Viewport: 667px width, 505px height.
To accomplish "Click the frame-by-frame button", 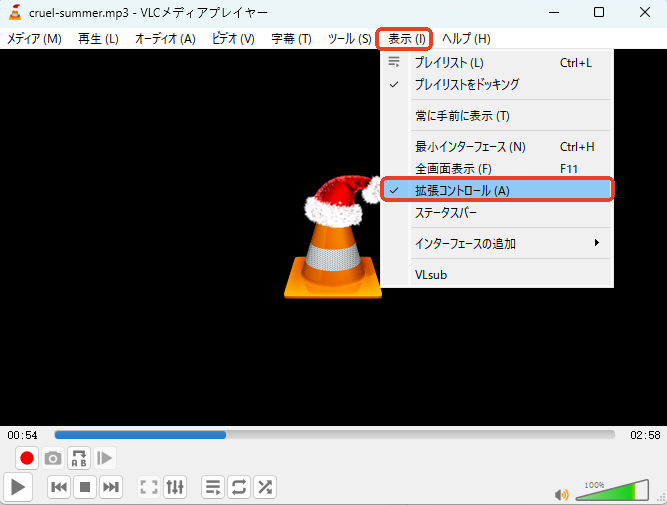I will click(105, 458).
